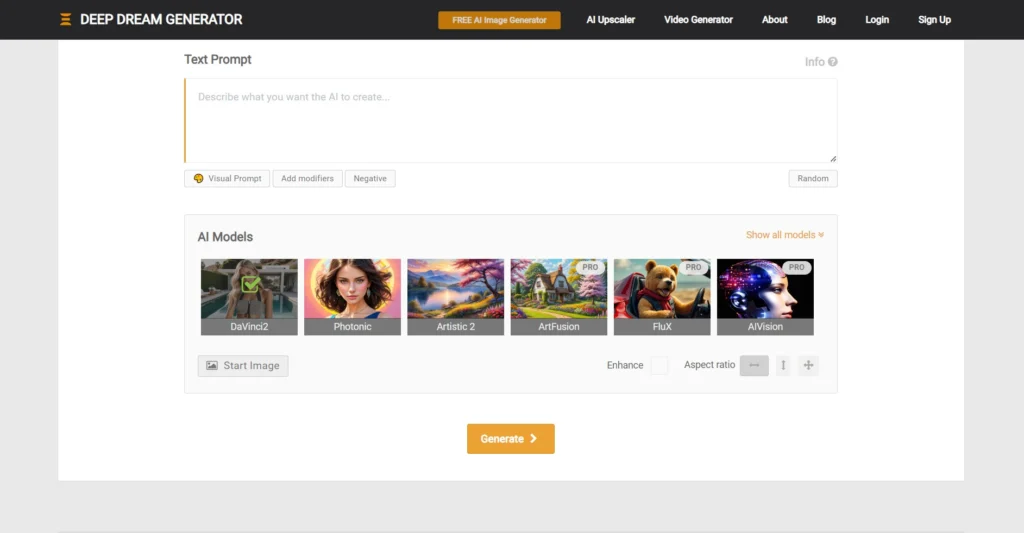Open FREE AI Image Generator

[500, 20]
